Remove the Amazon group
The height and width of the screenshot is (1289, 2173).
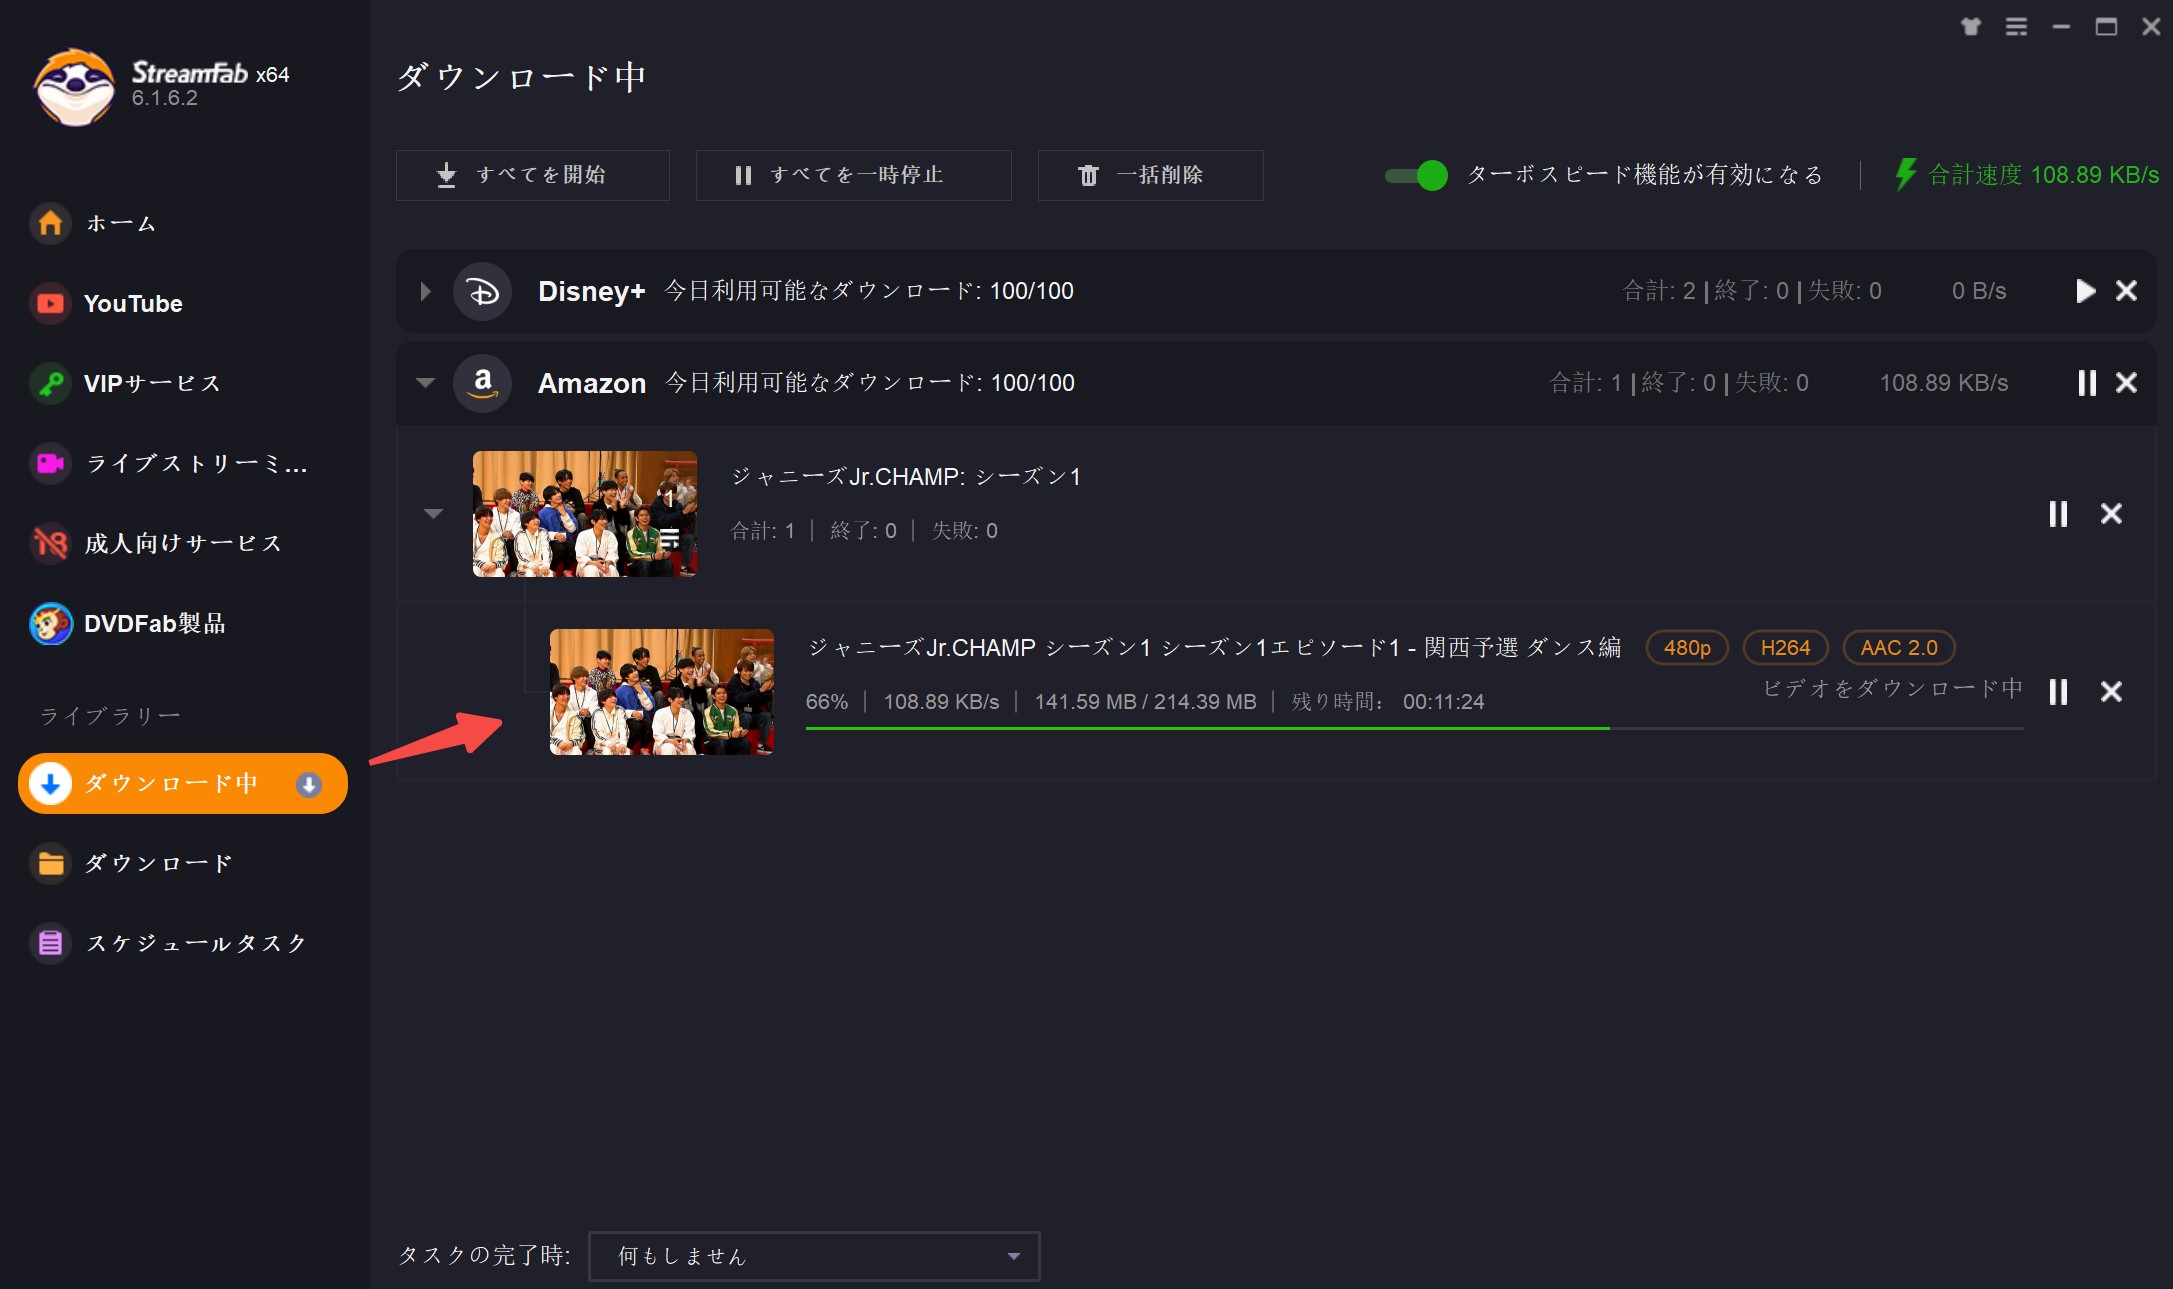[2127, 383]
